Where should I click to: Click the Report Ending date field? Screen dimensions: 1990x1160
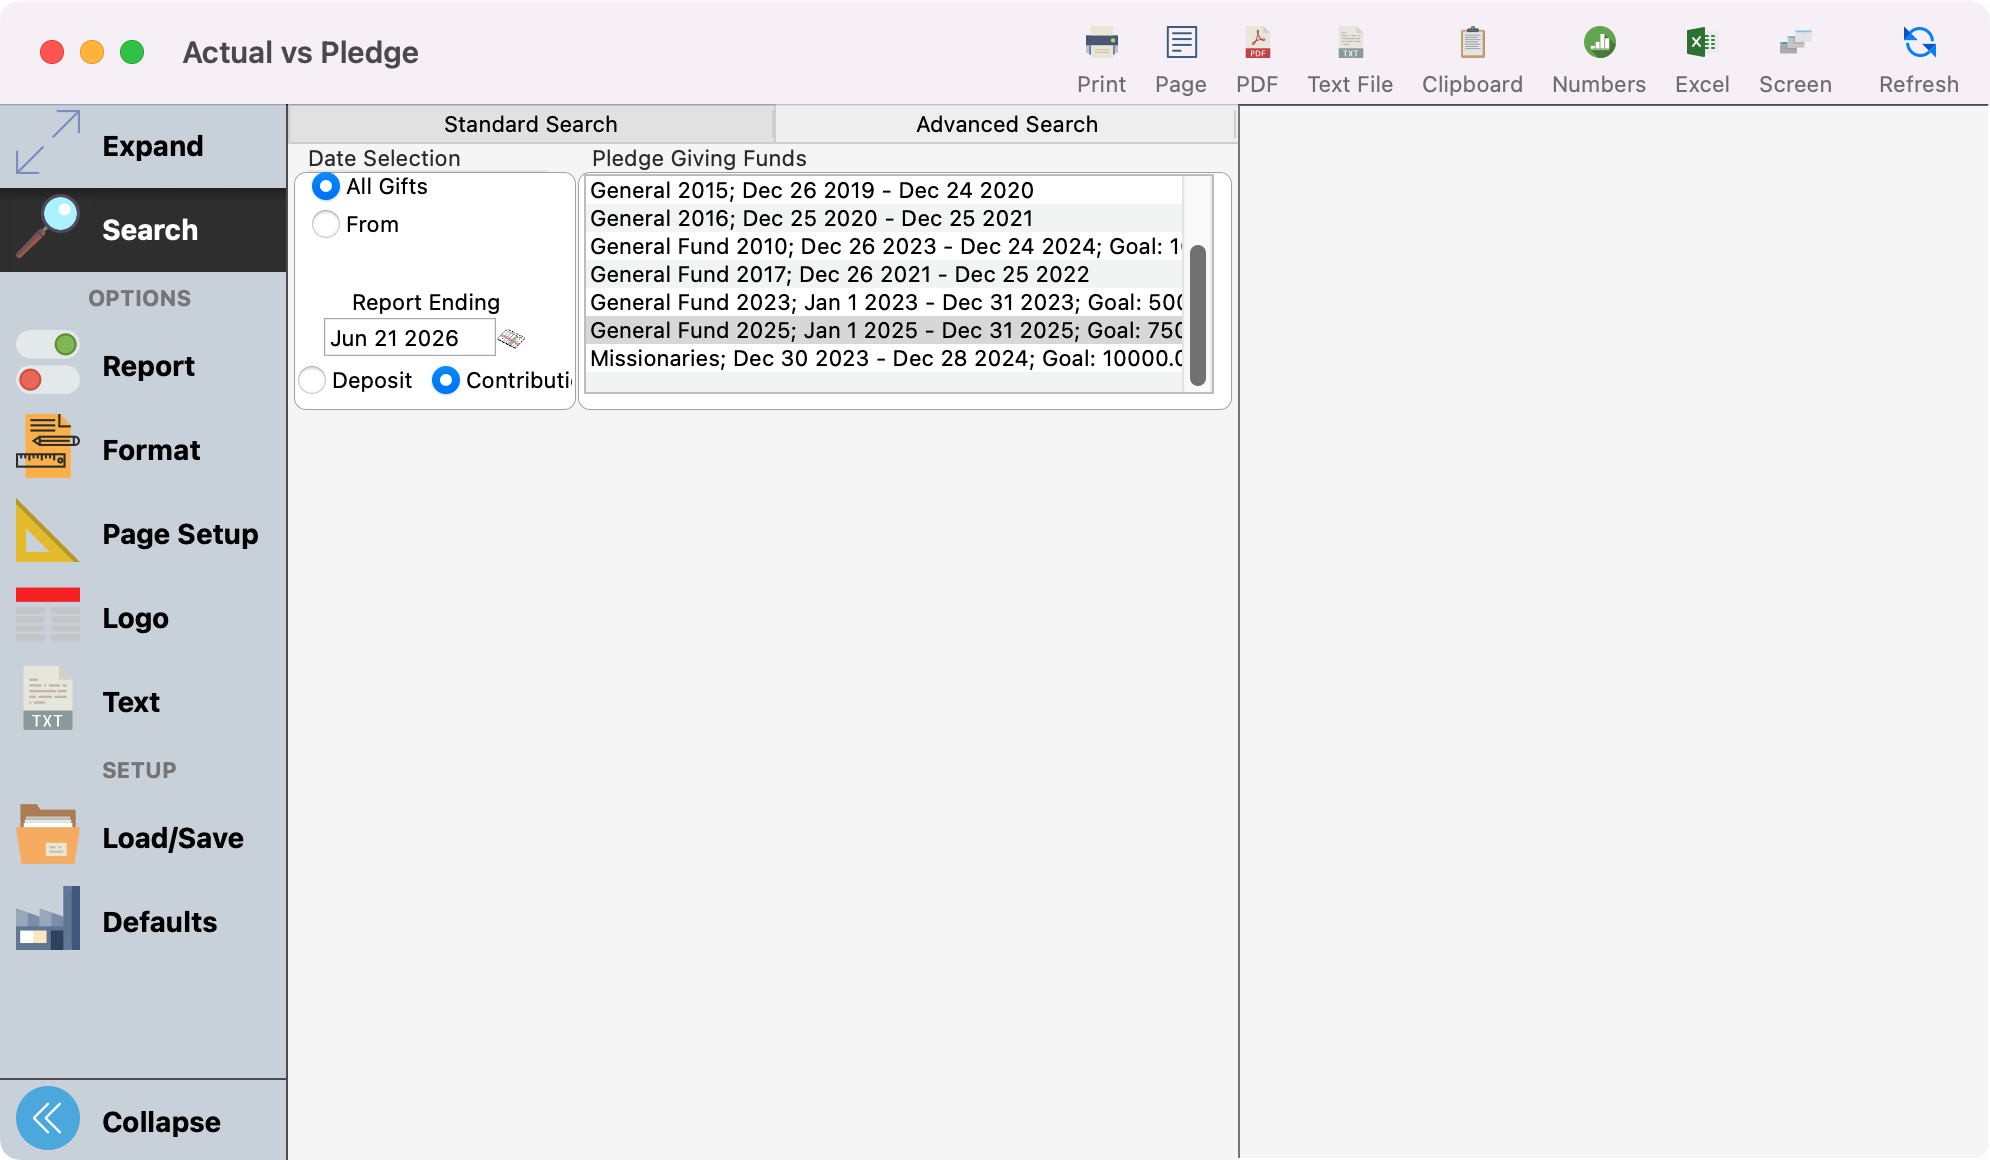tap(408, 339)
